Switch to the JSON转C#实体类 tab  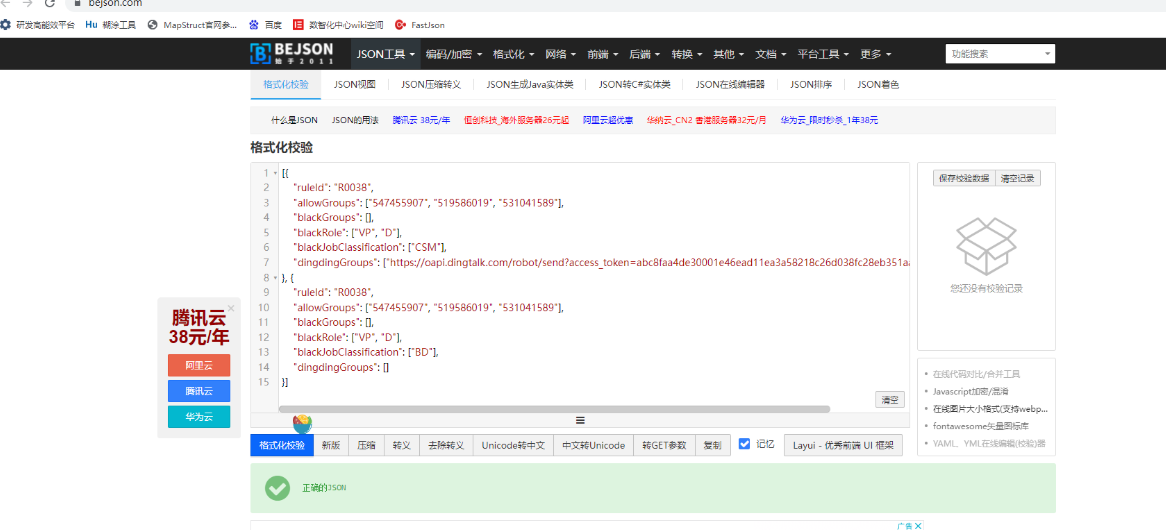(634, 85)
